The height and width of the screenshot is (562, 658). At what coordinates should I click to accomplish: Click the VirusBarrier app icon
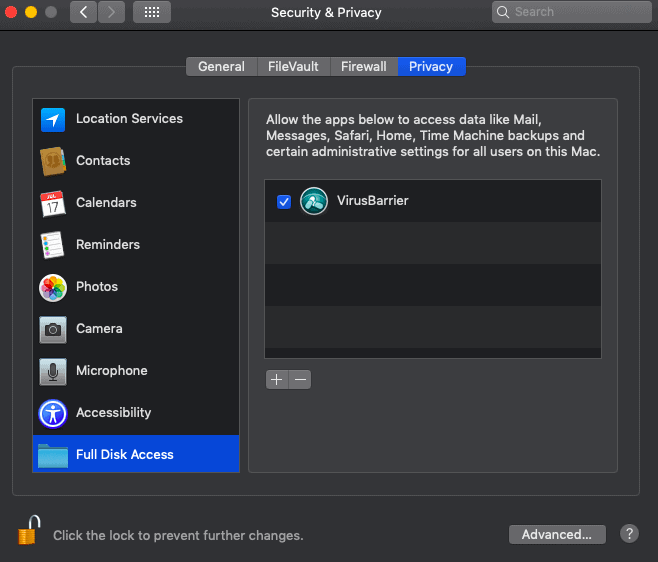click(x=314, y=201)
